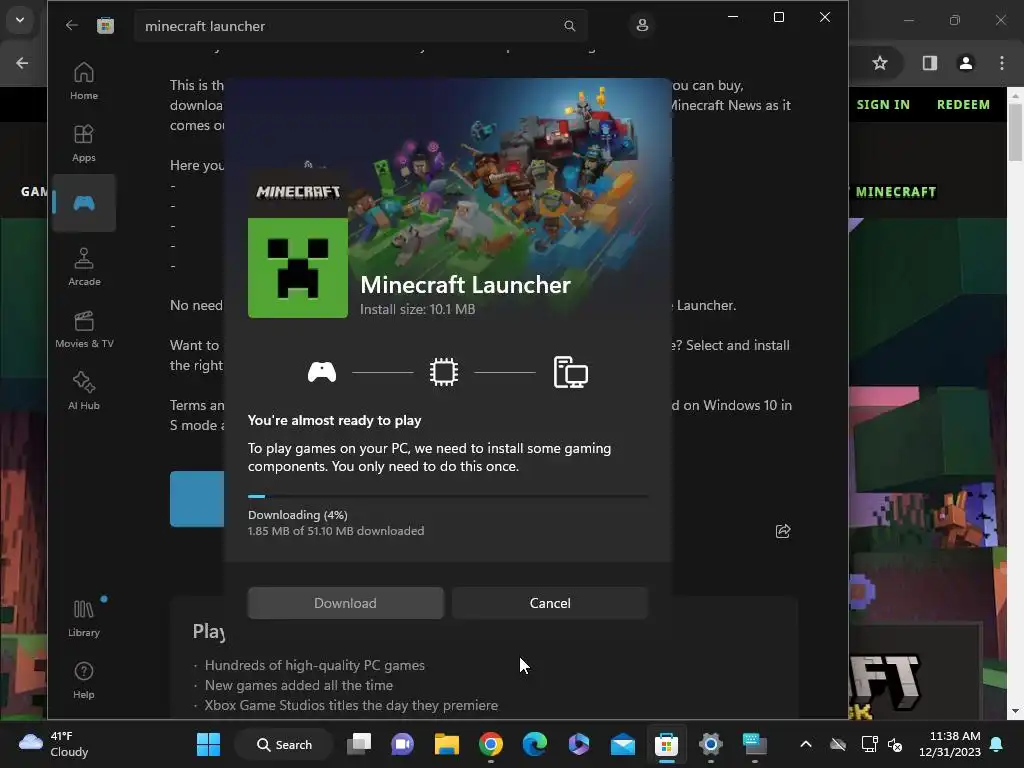
Task: Click '1.85 MB of 51.10 MB downloaded' text
Action: pos(336,531)
